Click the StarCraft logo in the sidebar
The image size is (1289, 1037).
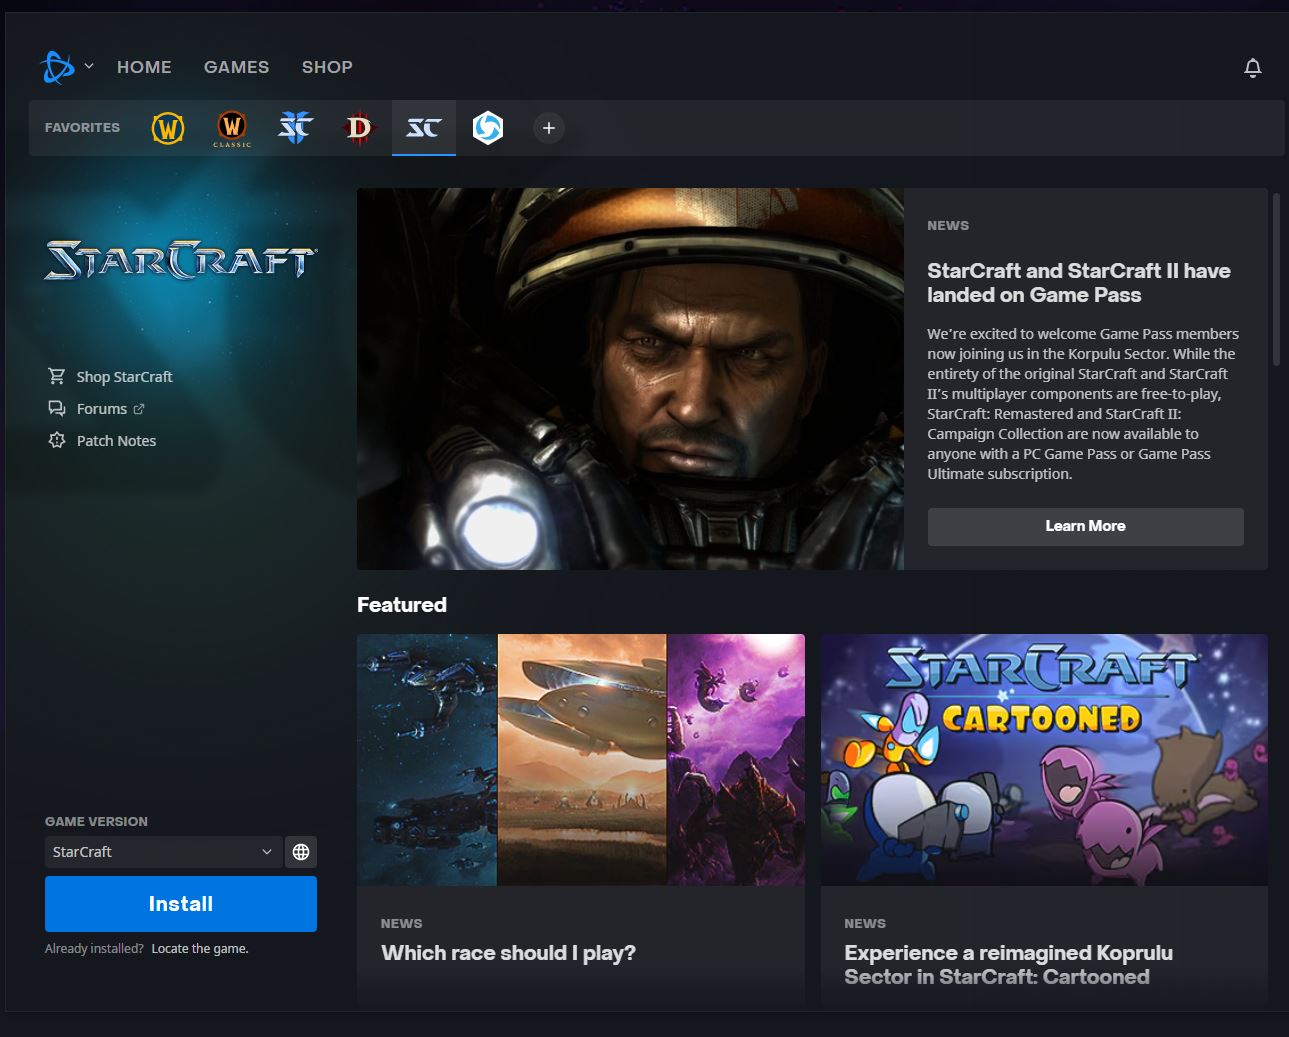pyautogui.click(x=181, y=260)
